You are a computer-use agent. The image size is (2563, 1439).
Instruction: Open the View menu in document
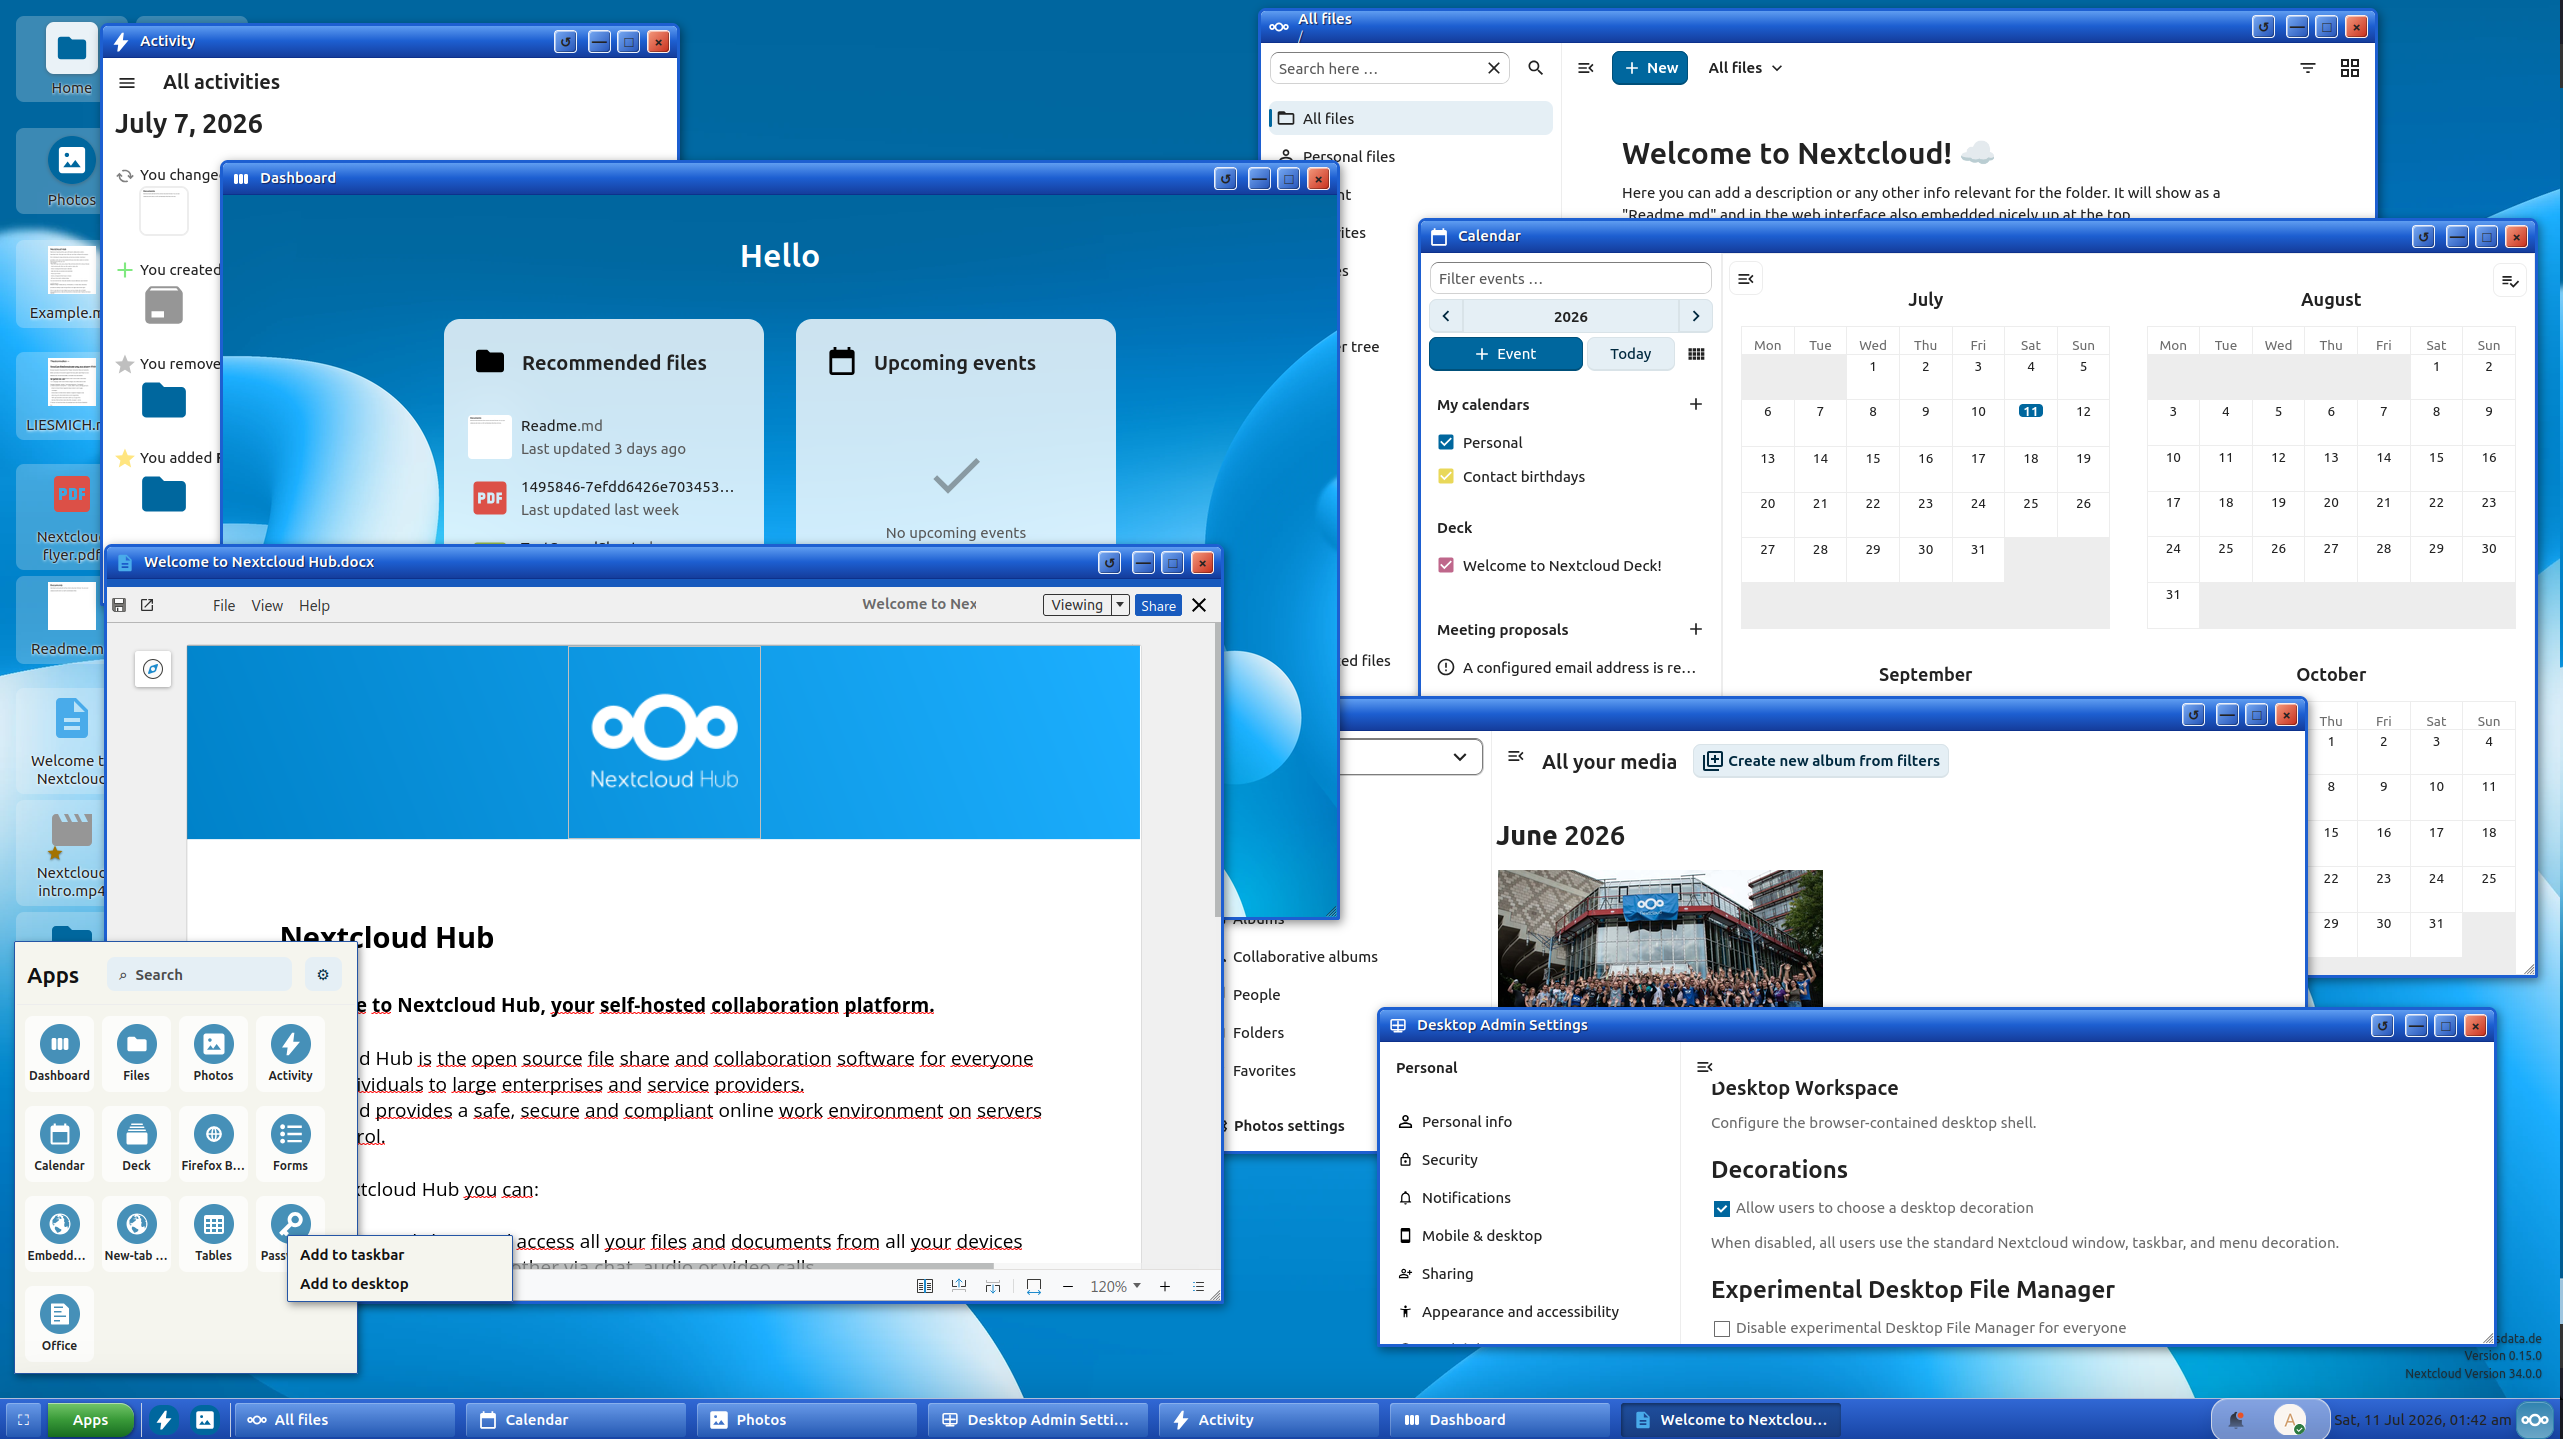point(267,605)
